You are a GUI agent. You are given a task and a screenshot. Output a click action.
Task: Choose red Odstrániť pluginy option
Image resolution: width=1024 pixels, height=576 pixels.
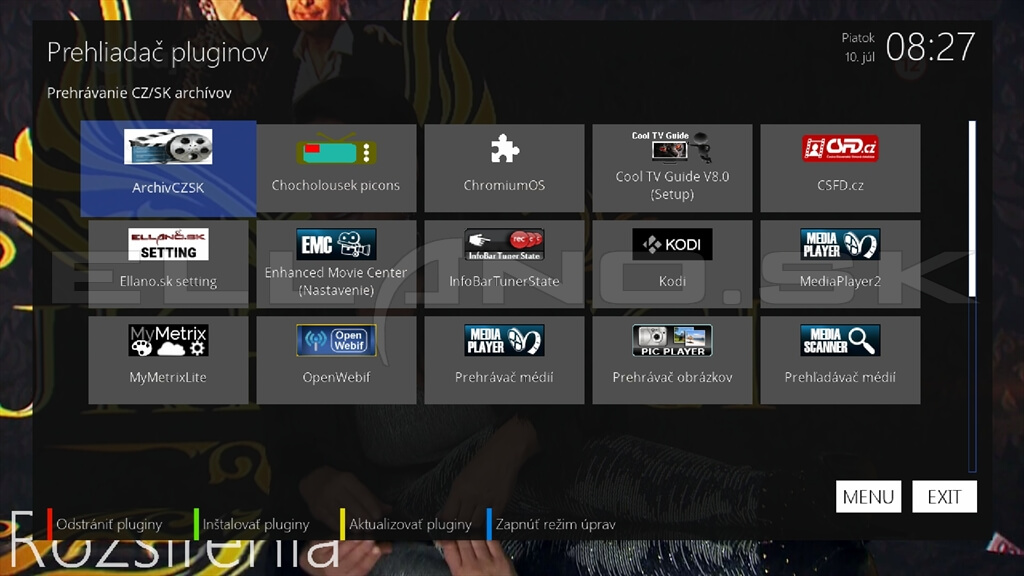tap(104, 524)
